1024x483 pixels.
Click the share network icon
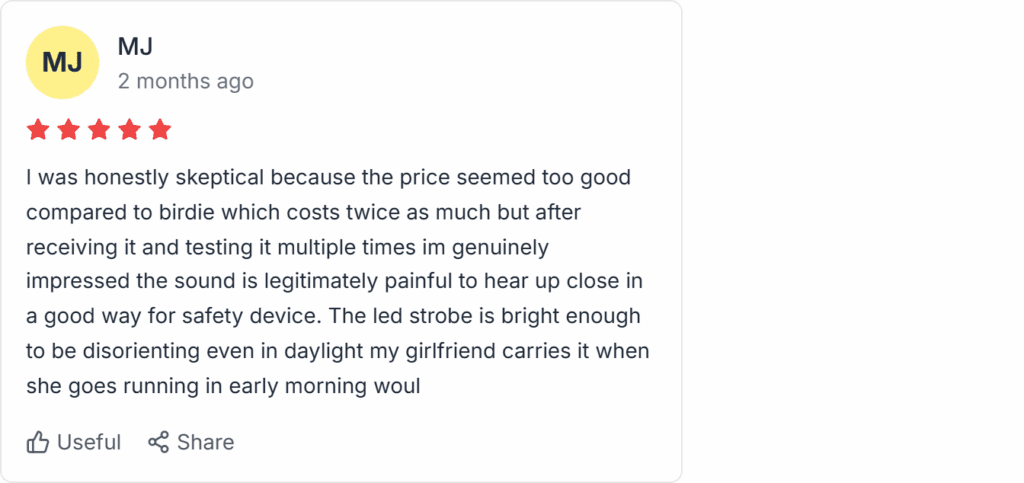coord(158,442)
